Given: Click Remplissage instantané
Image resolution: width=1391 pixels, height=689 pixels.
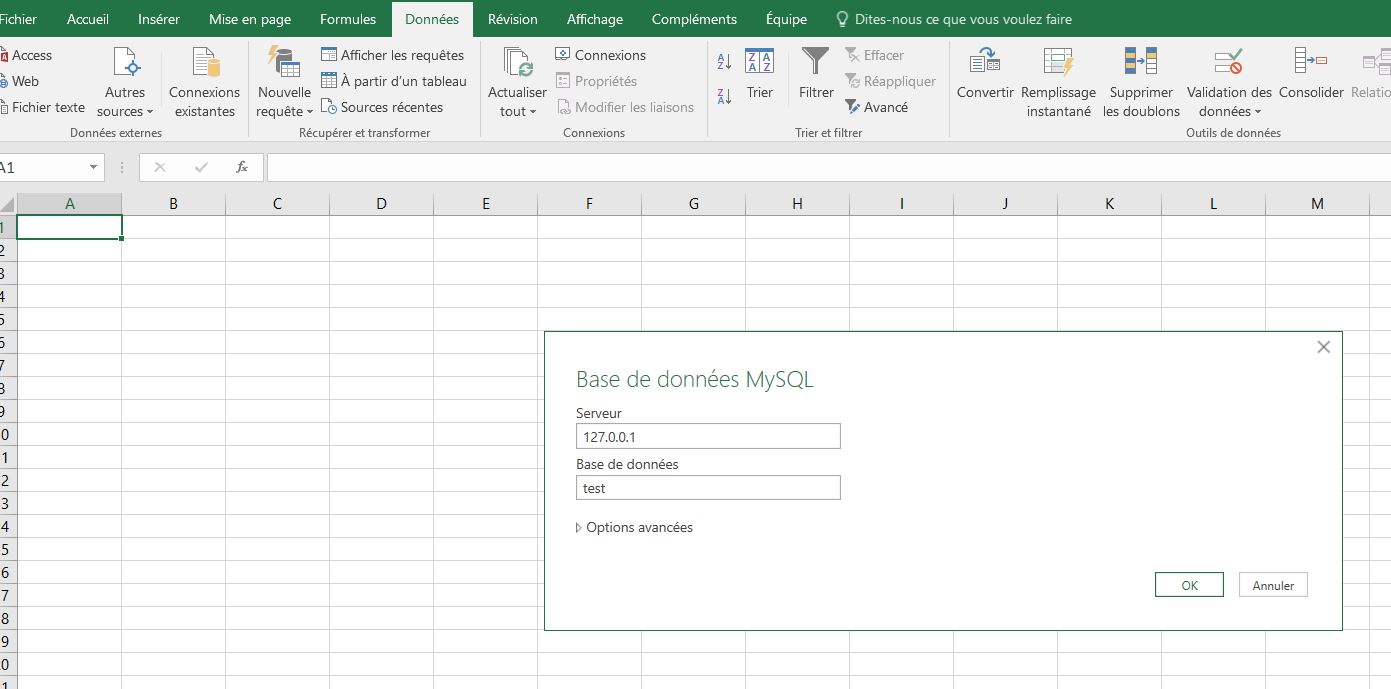Looking at the screenshot, I should point(1058,82).
